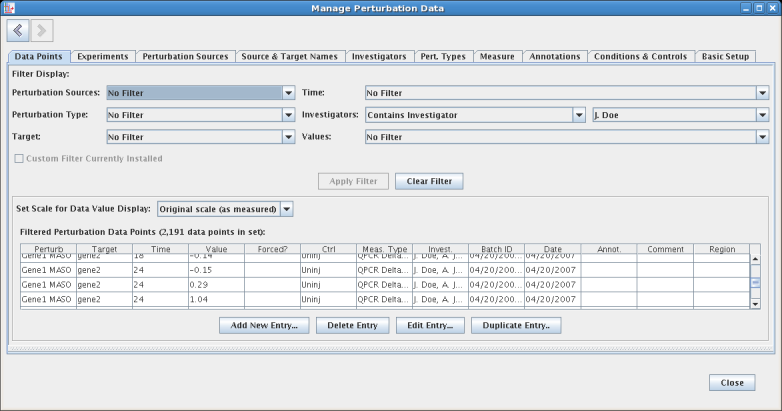Click the Close button

coord(731,383)
